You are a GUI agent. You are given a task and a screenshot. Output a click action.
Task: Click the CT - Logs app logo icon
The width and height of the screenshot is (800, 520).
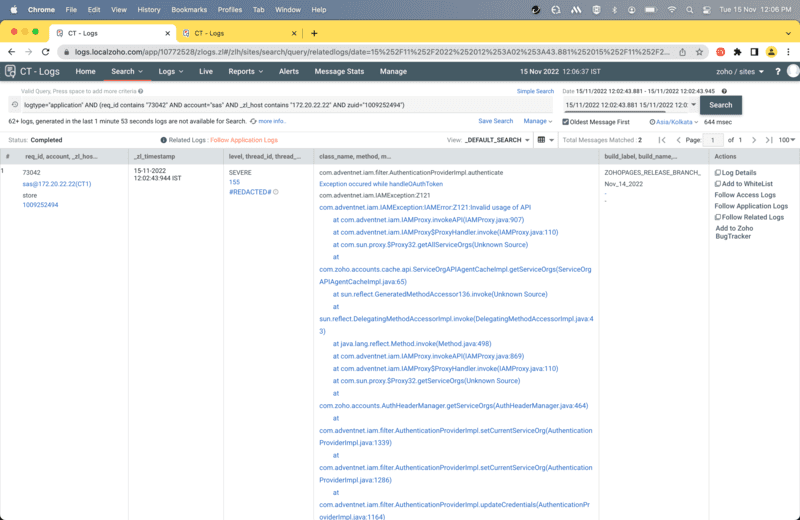(x=10, y=71)
